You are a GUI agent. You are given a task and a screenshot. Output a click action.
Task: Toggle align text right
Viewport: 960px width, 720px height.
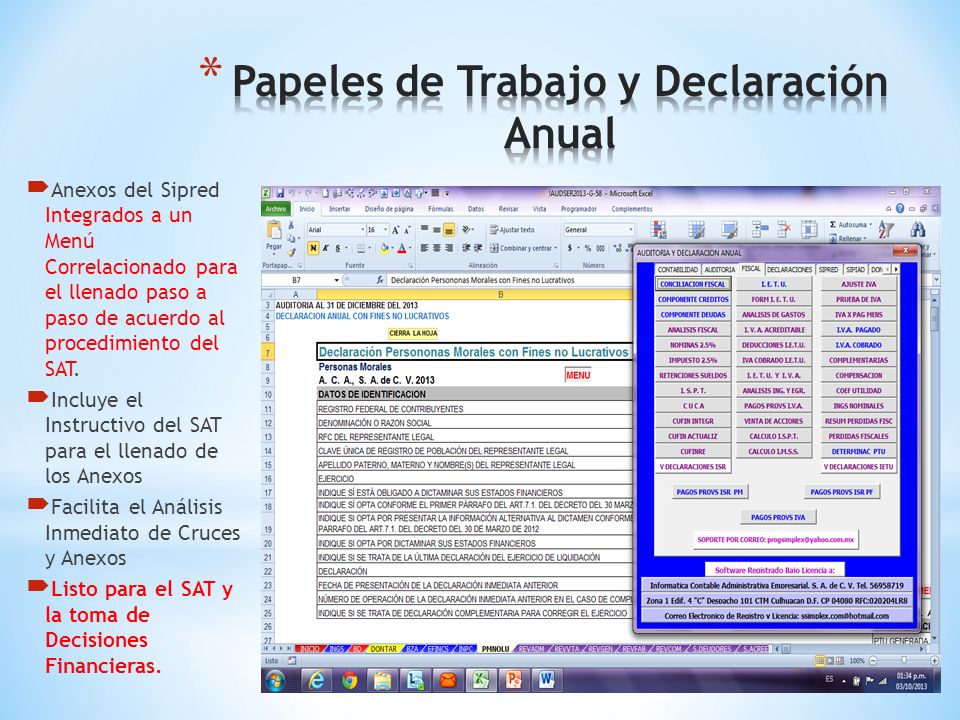(x=449, y=248)
